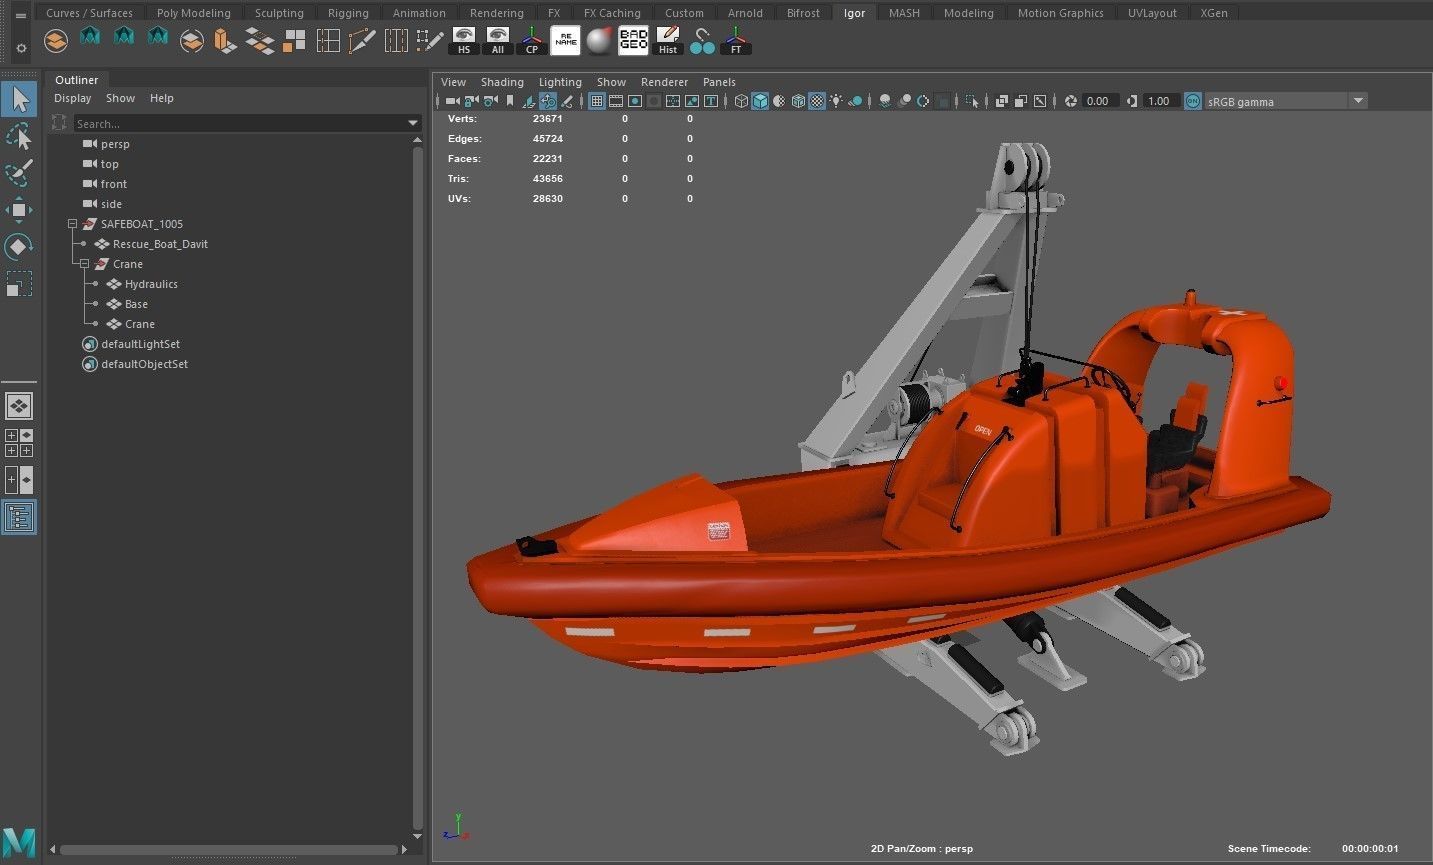
Task: Activate the Lasso Select tool
Action: point(19,136)
